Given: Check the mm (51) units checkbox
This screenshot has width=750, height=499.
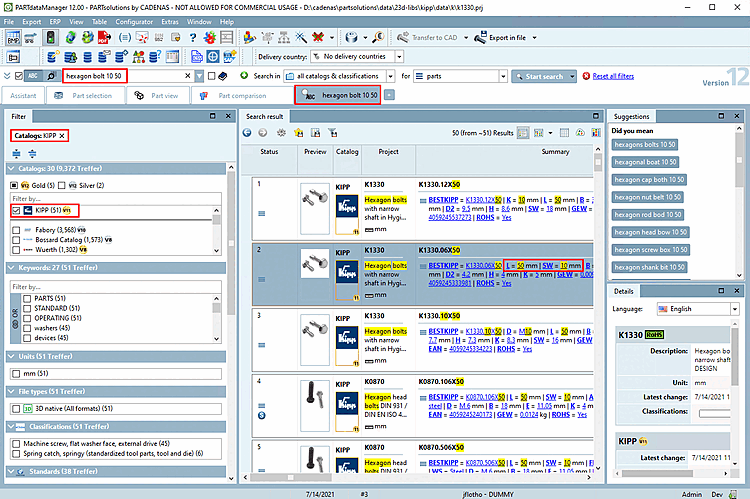Looking at the screenshot, I should tap(16, 374).
